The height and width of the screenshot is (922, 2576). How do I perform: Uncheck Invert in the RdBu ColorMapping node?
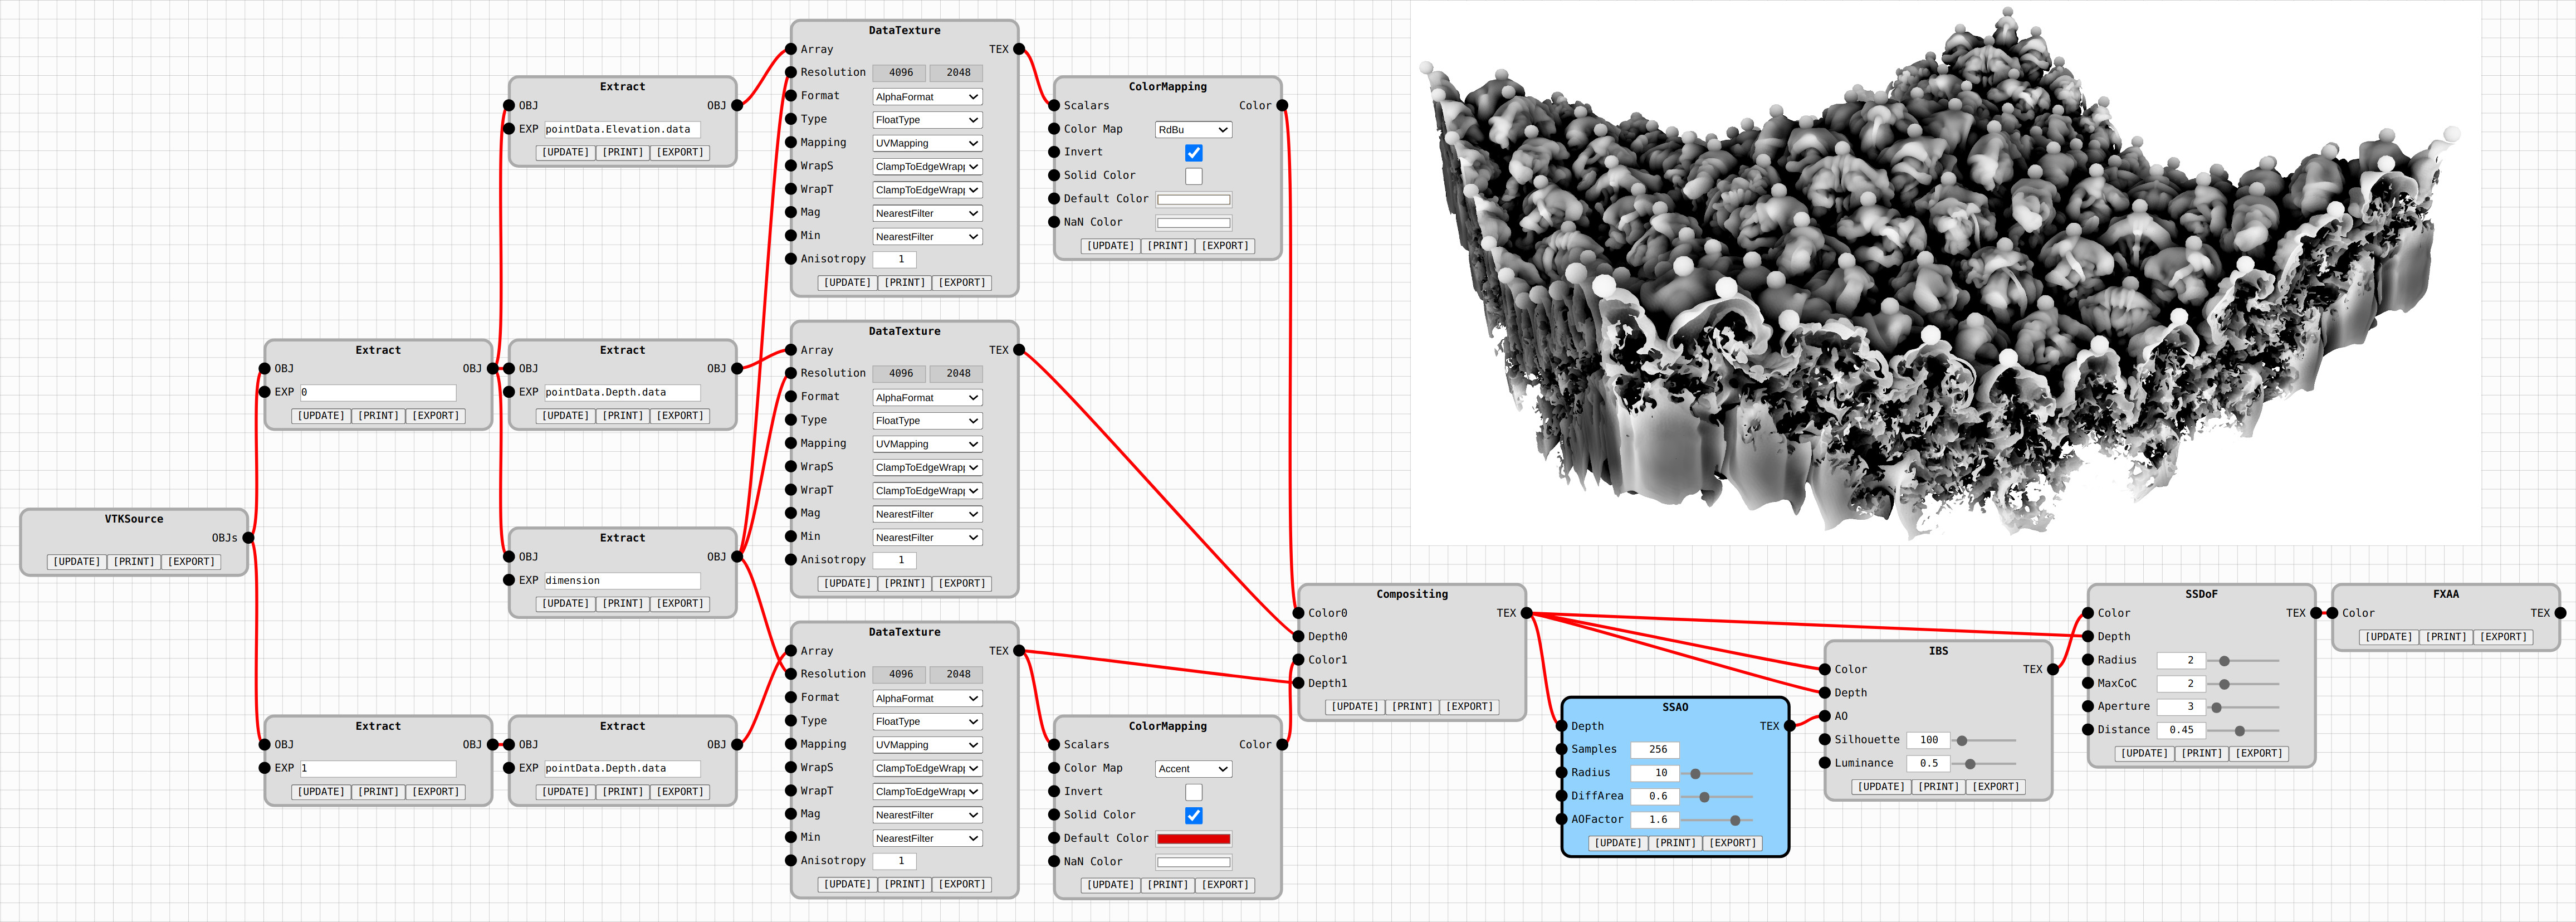(x=1193, y=153)
